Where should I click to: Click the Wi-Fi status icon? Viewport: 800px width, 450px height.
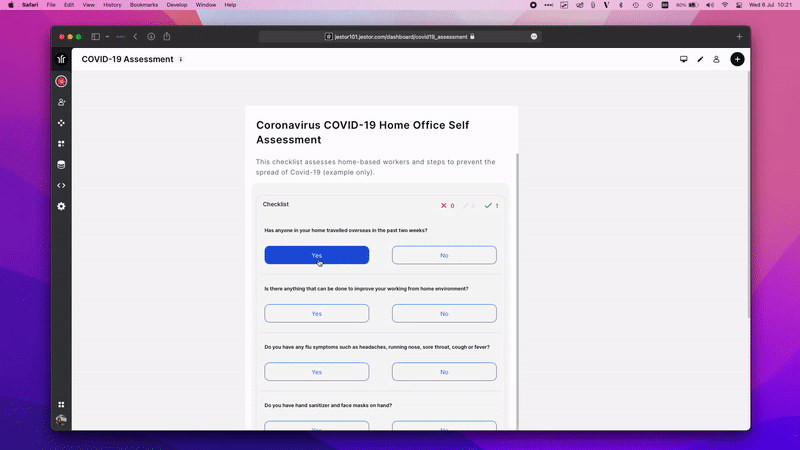point(725,5)
